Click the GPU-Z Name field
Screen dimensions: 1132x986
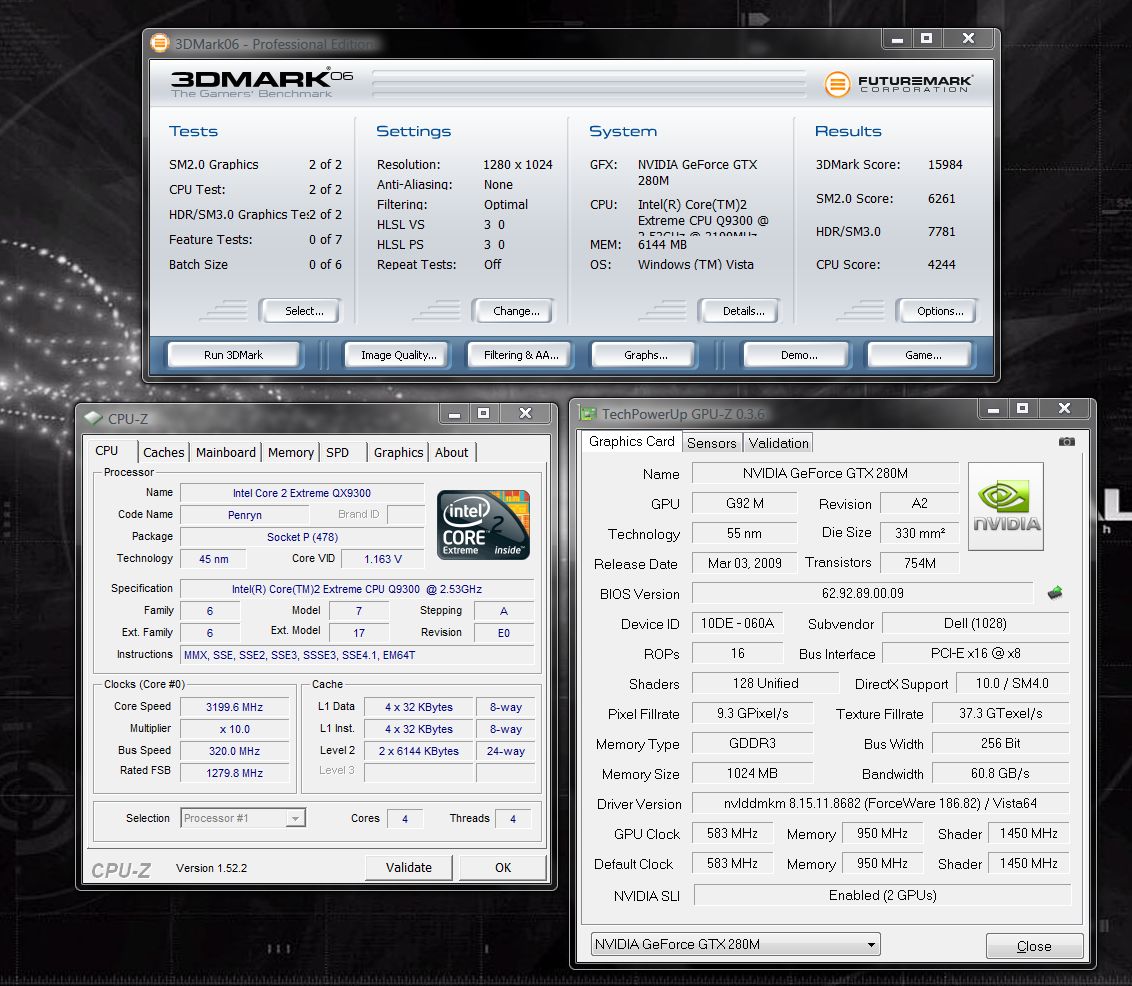825,474
